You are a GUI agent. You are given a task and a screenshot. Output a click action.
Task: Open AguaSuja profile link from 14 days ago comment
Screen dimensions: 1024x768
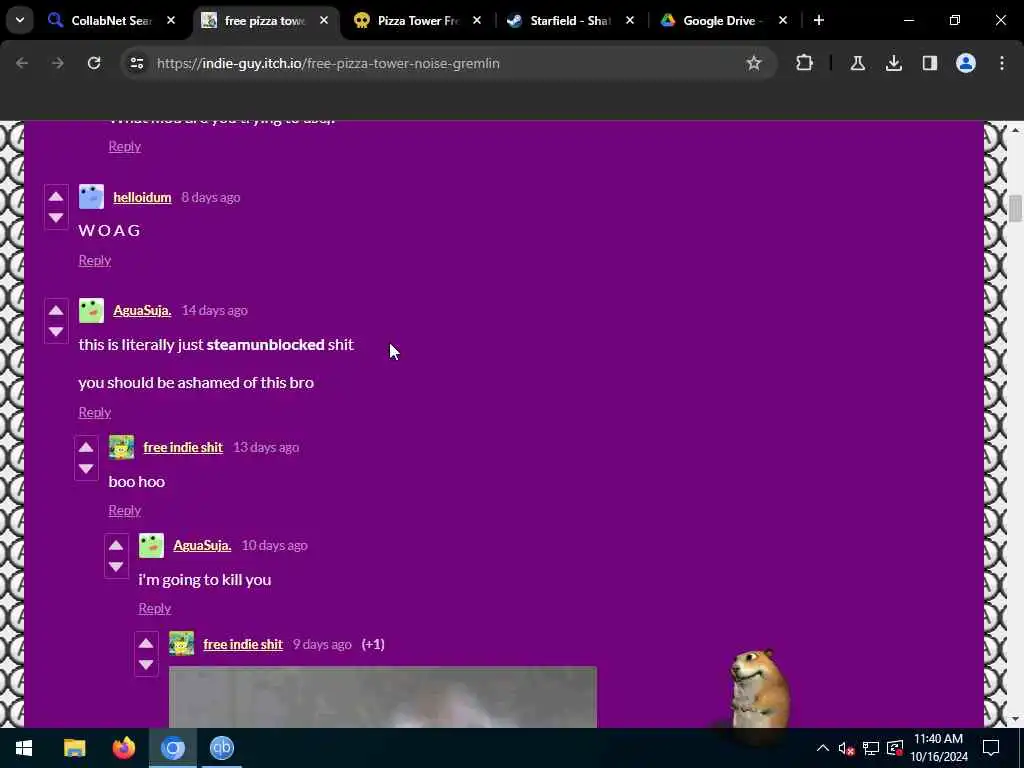click(x=142, y=310)
